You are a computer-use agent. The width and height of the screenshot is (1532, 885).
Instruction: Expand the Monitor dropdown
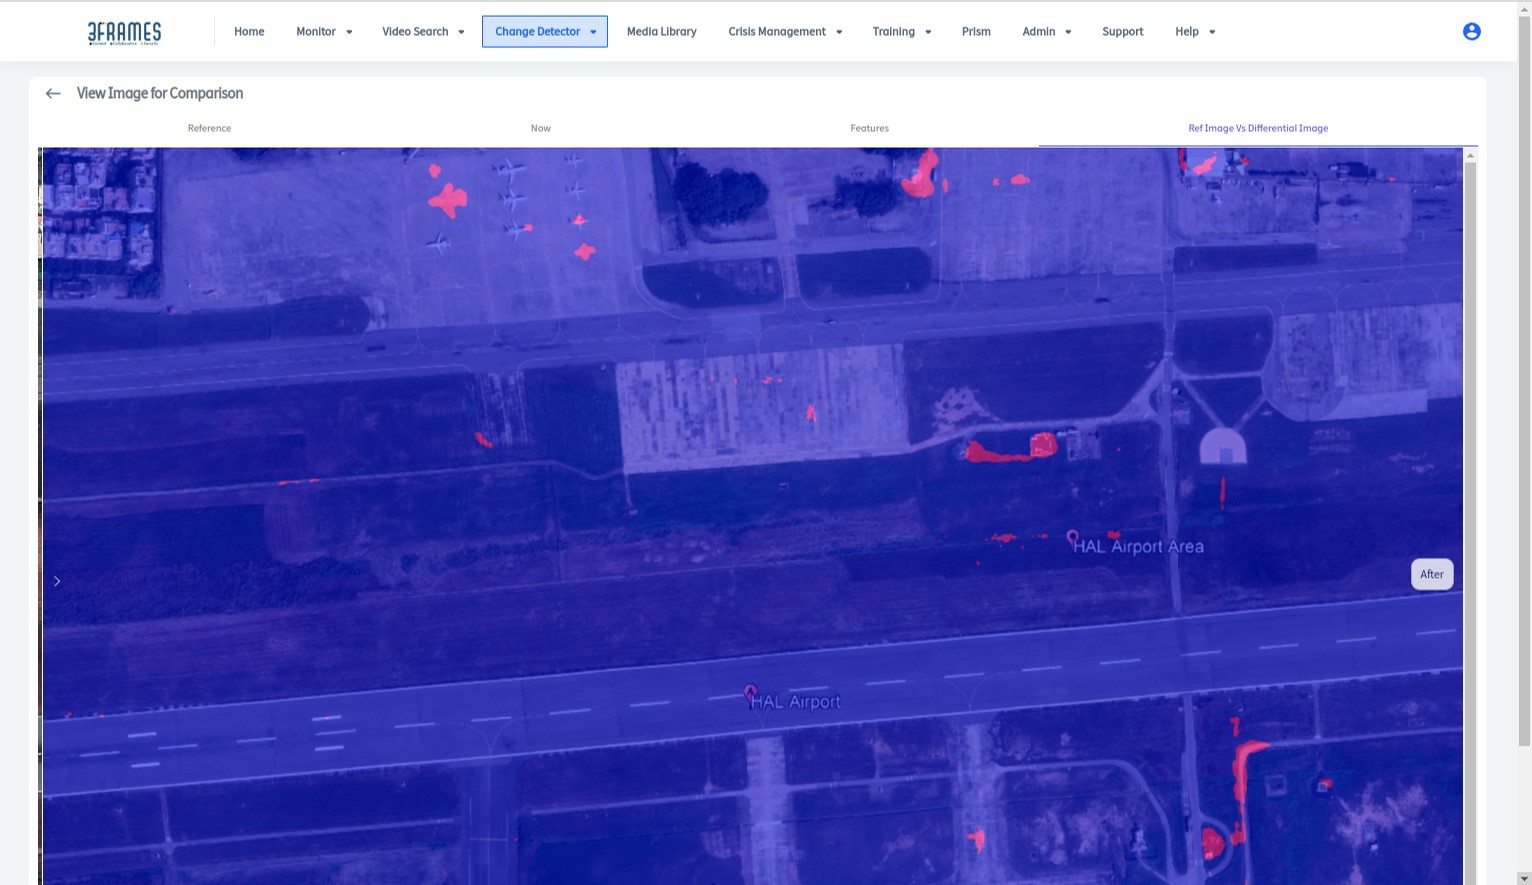(x=323, y=31)
